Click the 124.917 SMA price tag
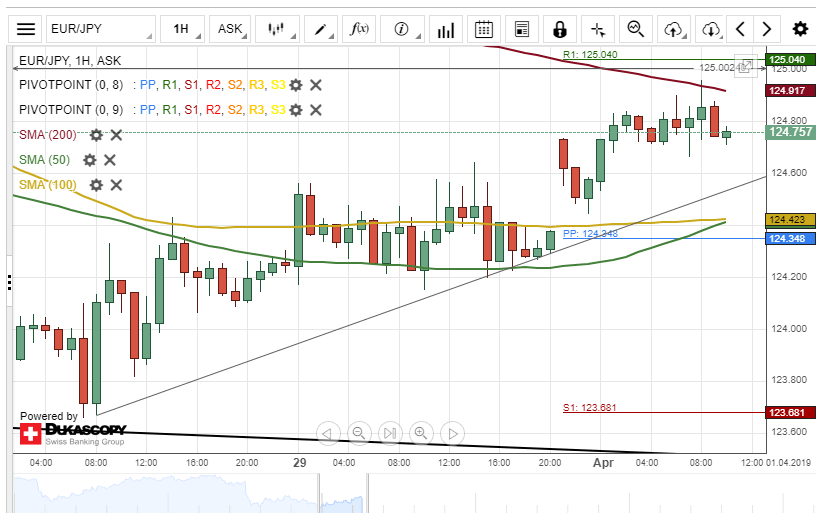The height and width of the screenshot is (522, 819). point(790,90)
